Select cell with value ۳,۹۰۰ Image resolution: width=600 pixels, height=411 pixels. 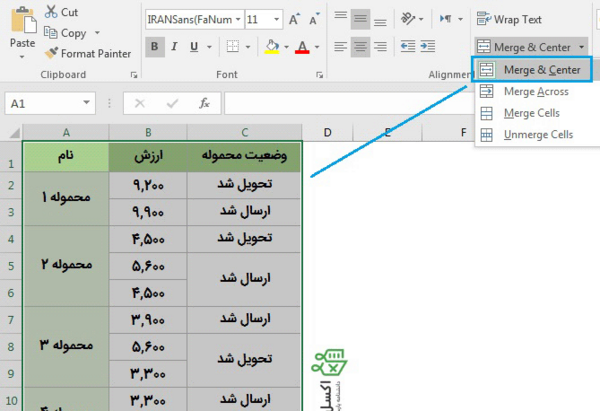click(148, 320)
